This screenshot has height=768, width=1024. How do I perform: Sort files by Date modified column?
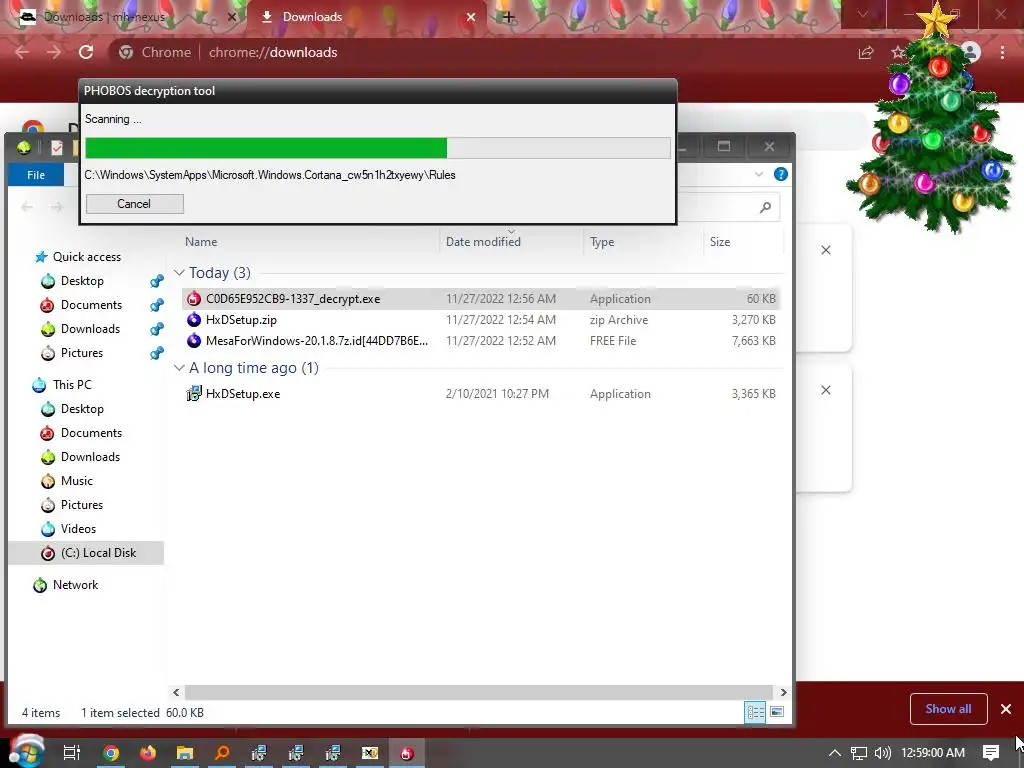483,242
